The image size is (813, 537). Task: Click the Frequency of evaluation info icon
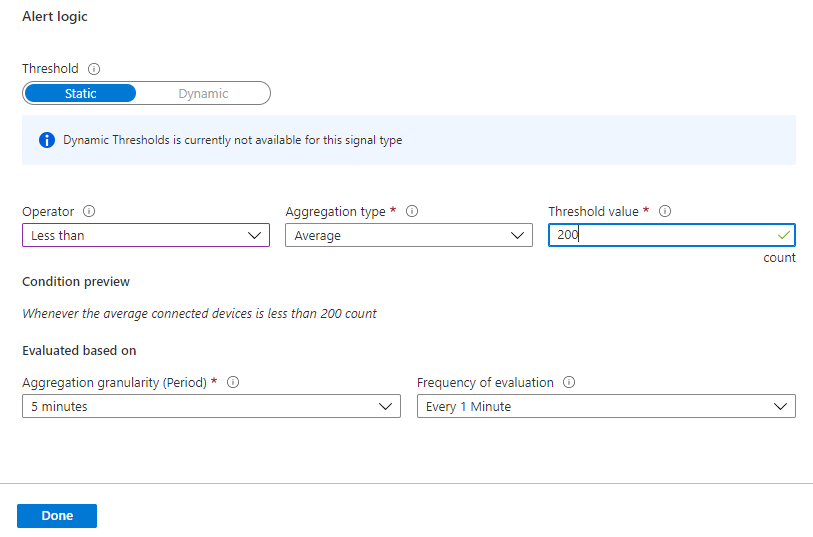coord(569,383)
